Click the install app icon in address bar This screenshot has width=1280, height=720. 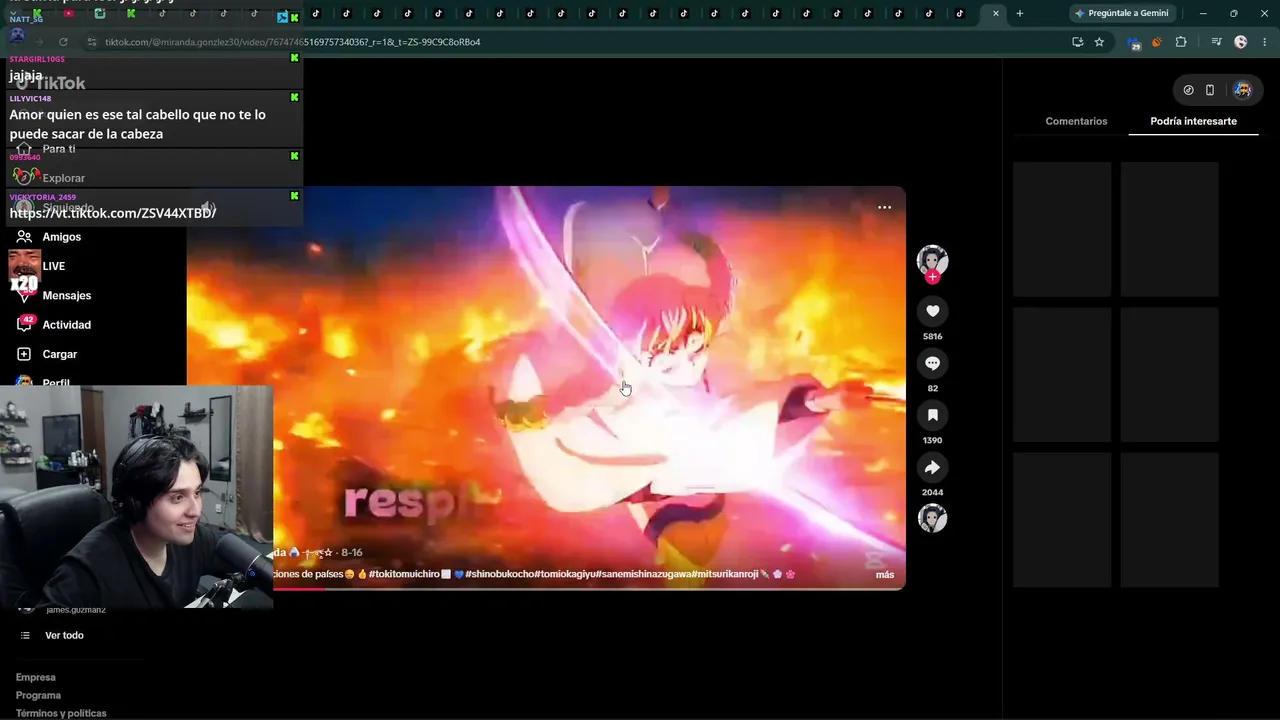[1077, 42]
